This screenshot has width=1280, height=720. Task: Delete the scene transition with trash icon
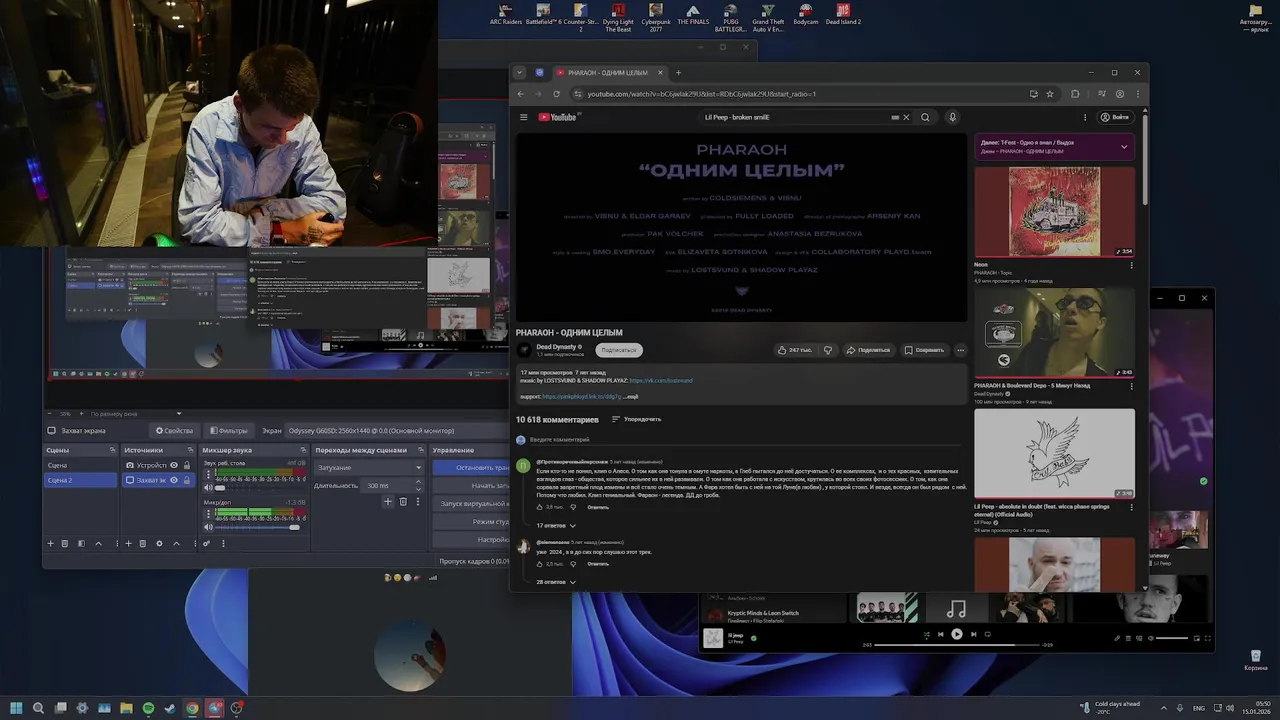pos(403,501)
